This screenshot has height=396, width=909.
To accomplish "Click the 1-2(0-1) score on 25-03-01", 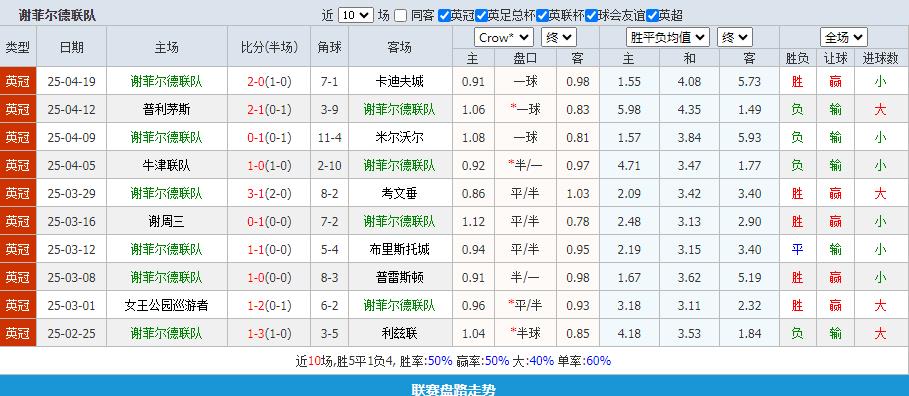I will click(x=269, y=305).
